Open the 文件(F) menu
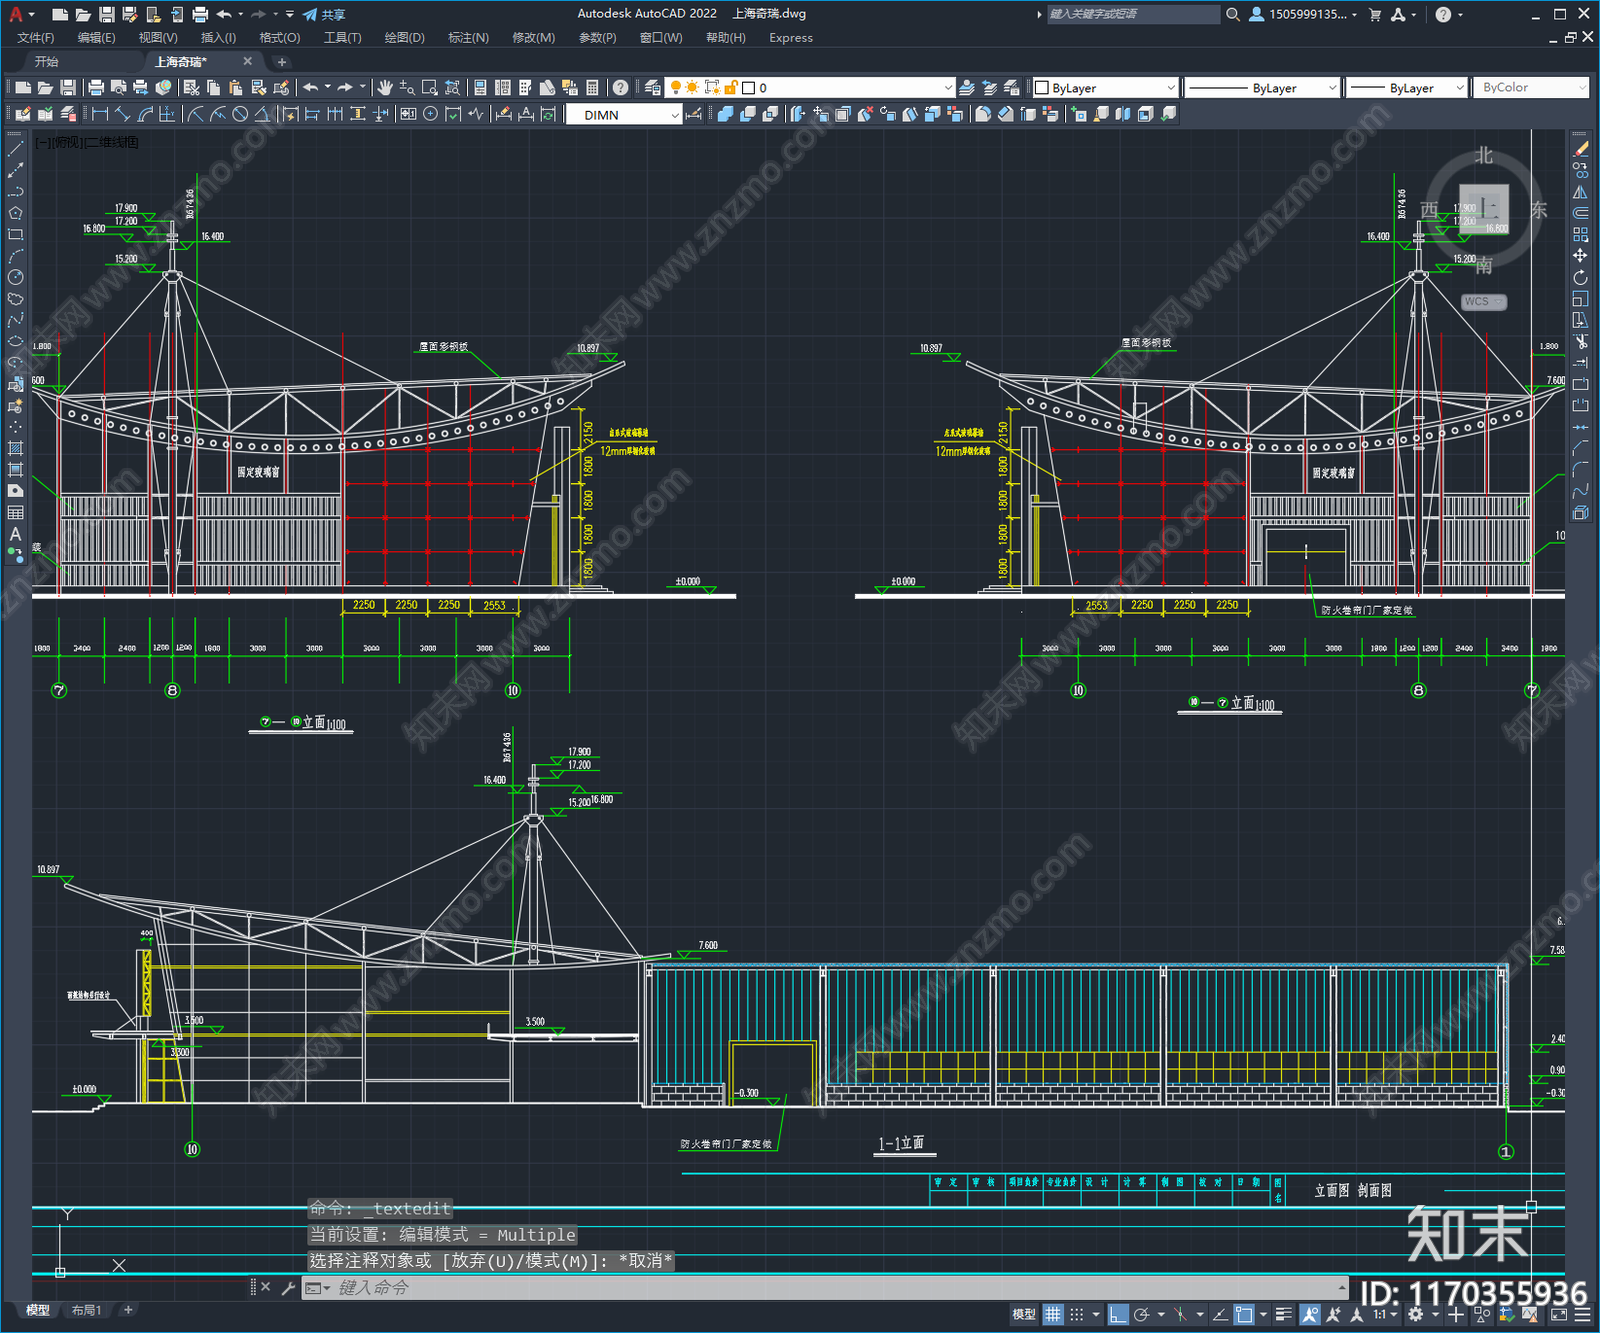Viewport: 1600px width, 1333px height. click(x=36, y=38)
